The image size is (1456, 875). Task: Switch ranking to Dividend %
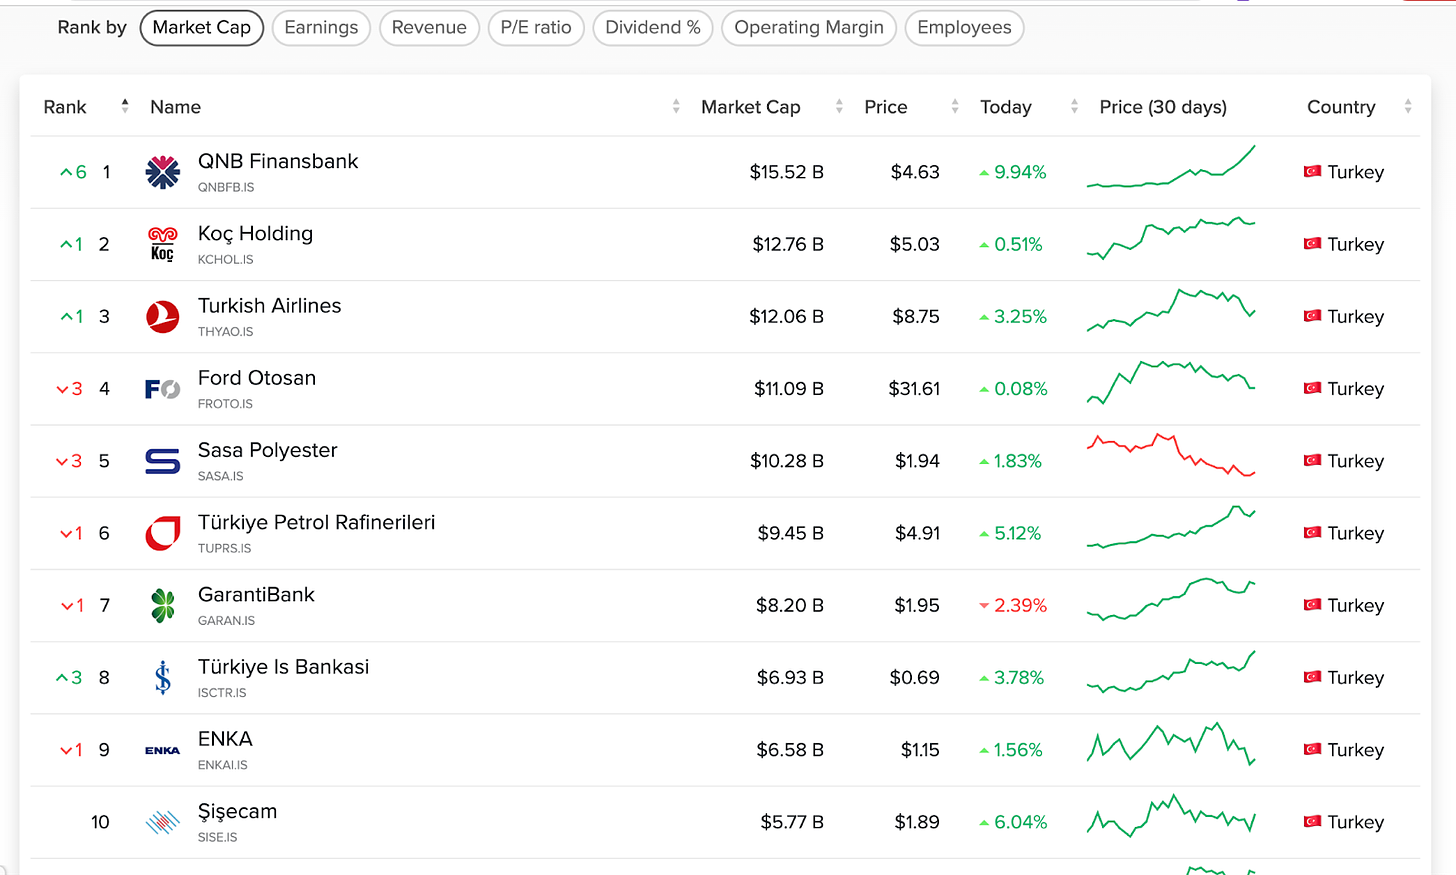(x=653, y=28)
